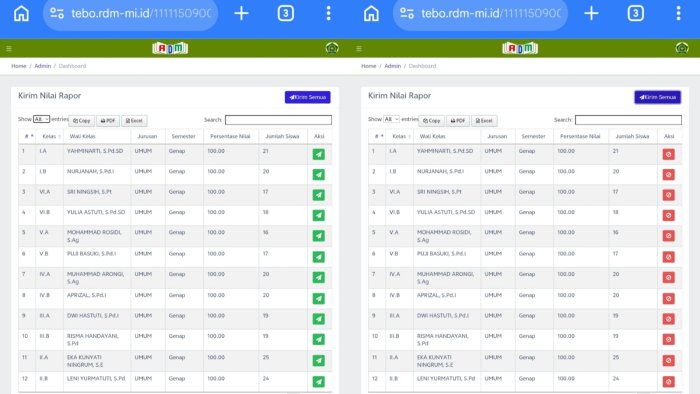The height and width of the screenshot is (394, 700).
Task: Send grades for LENI YURMATUTI row, left page
Action: [318, 382]
